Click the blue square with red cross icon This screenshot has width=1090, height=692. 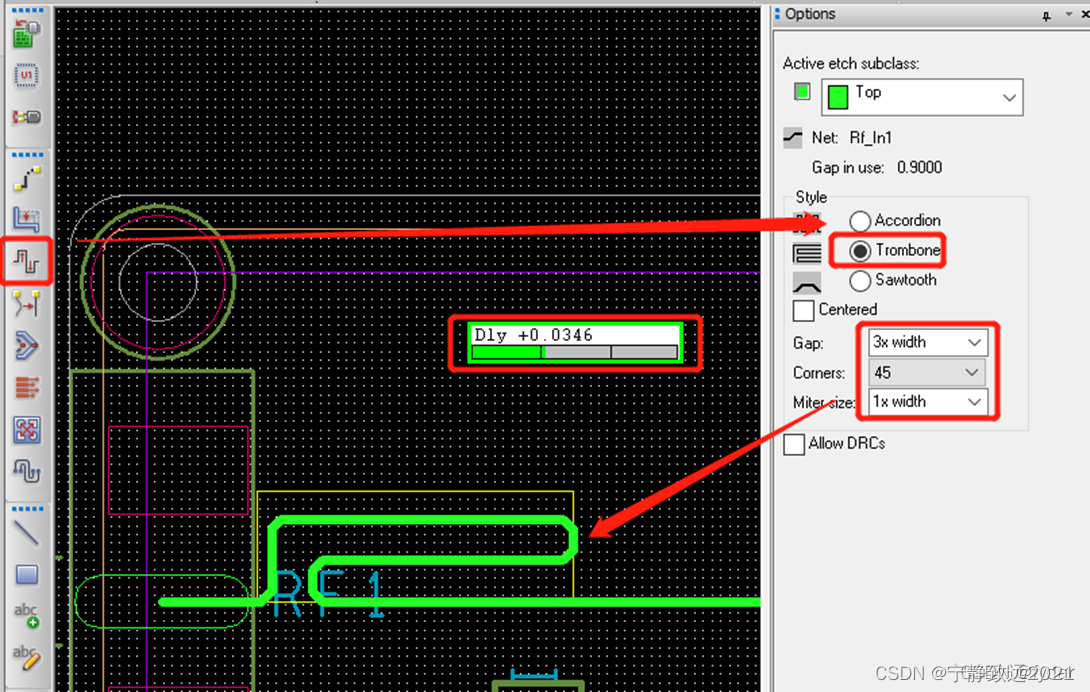click(x=26, y=430)
